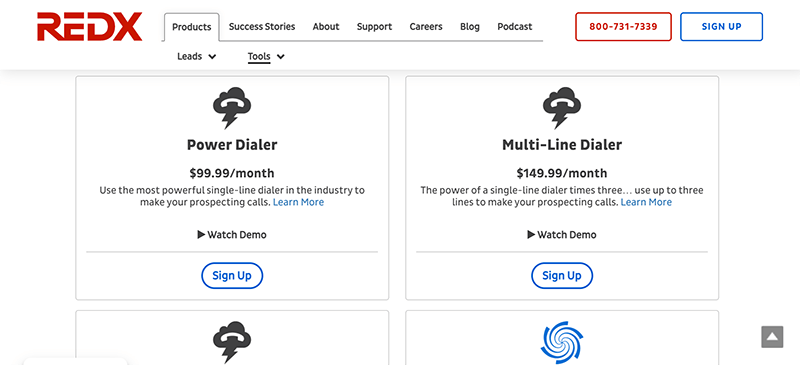Sign Up for the Power Dialer plan

[232, 276]
